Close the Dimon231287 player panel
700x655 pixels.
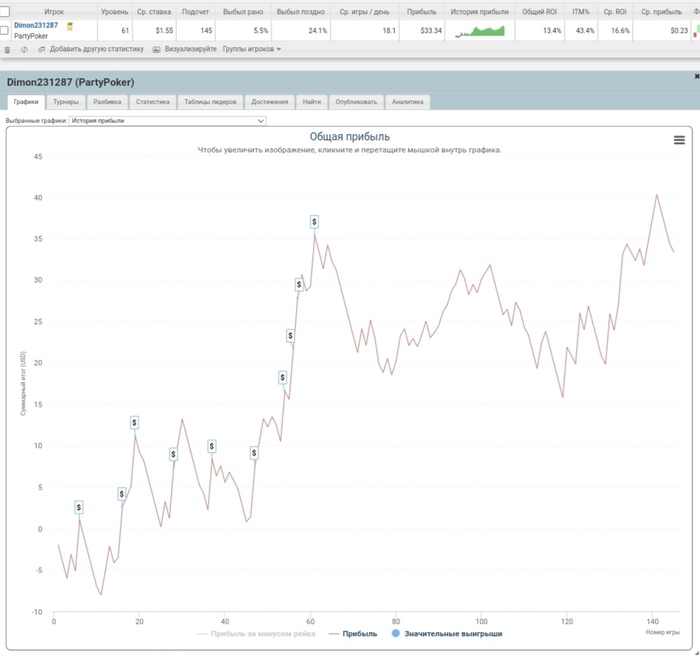[x=696, y=76]
